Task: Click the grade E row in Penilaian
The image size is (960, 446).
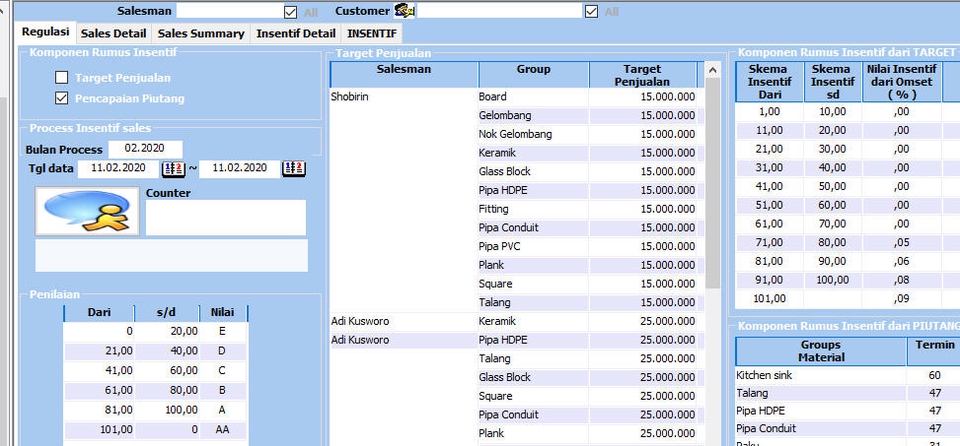Action: click(156, 331)
